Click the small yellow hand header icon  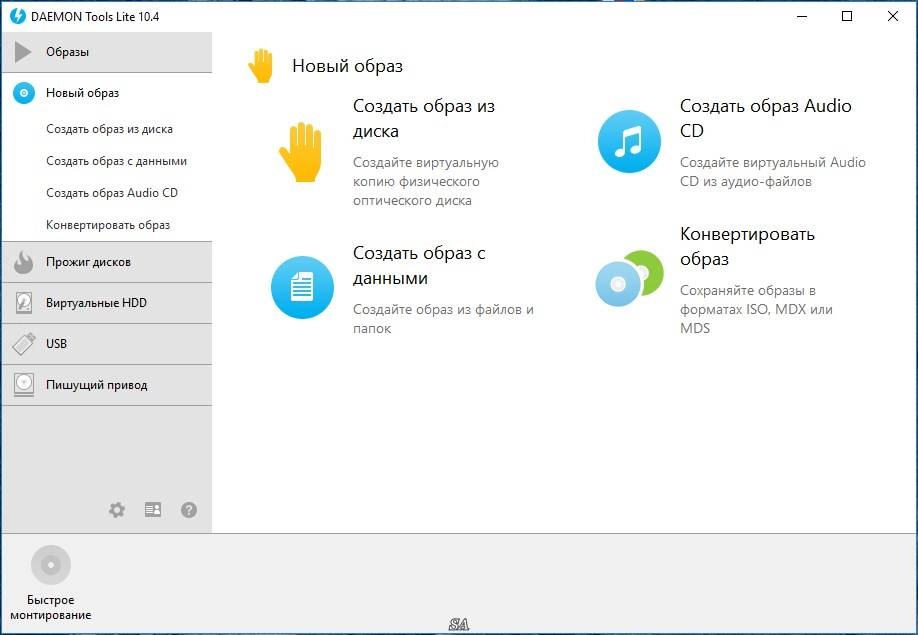(x=261, y=66)
